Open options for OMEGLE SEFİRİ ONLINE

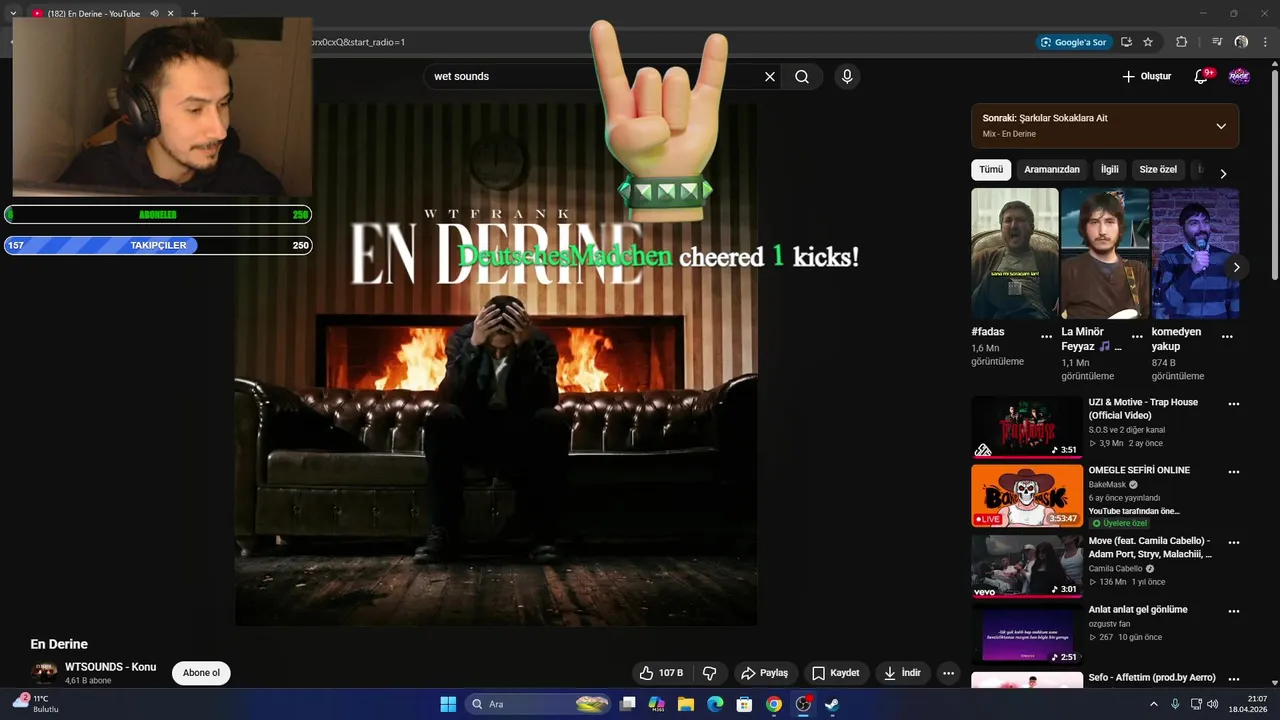(x=1234, y=472)
